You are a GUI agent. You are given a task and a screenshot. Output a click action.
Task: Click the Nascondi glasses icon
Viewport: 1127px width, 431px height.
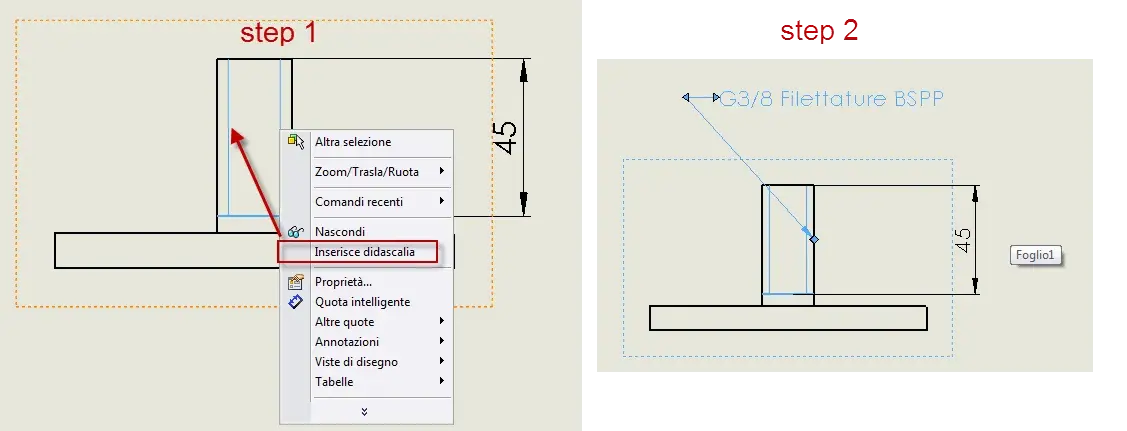295,232
